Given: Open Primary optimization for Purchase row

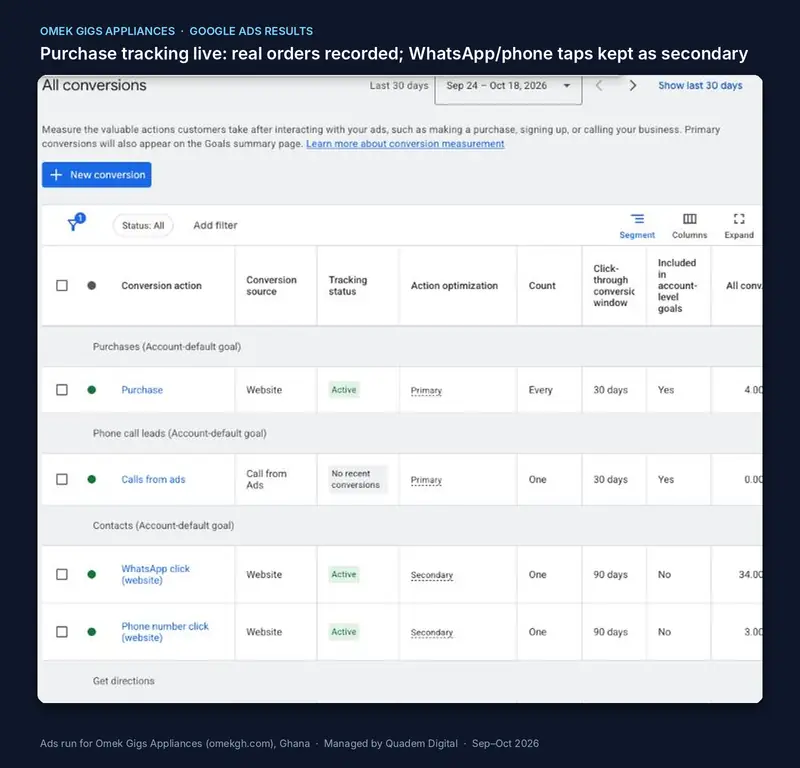Looking at the screenshot, I should tap(426, 390).
